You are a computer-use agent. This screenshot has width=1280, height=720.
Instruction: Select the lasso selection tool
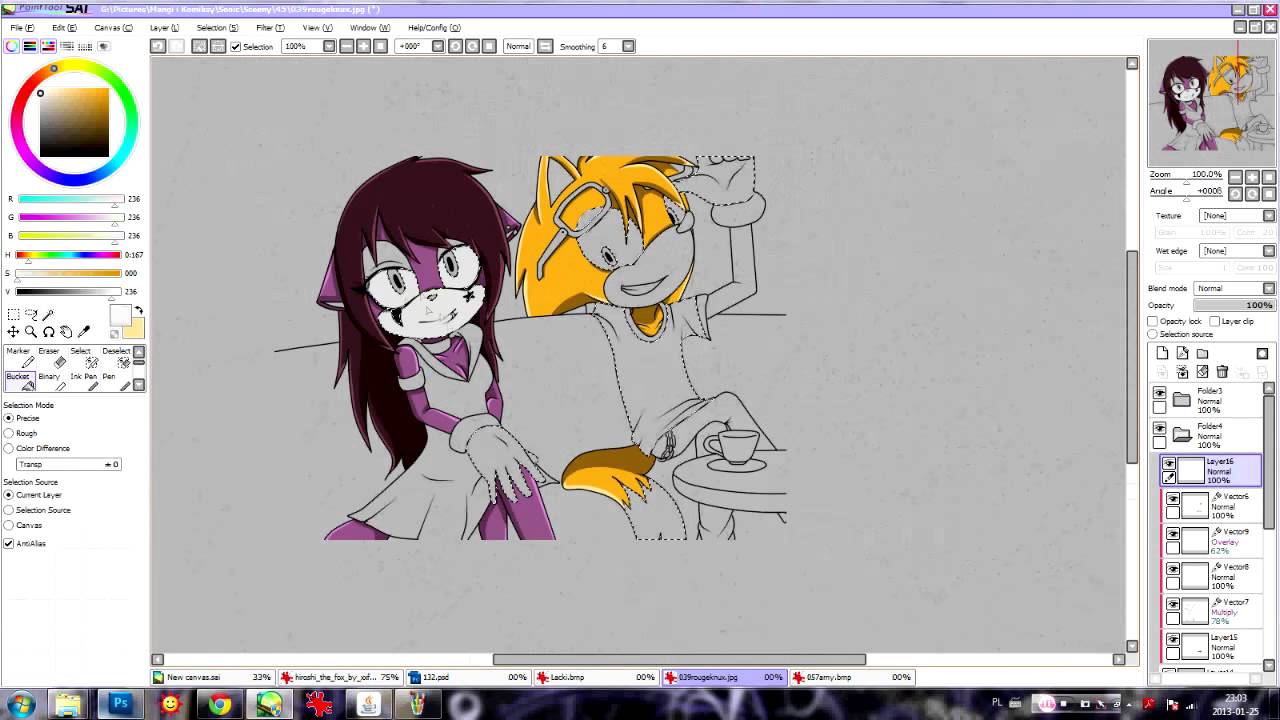tap(31, 314)
